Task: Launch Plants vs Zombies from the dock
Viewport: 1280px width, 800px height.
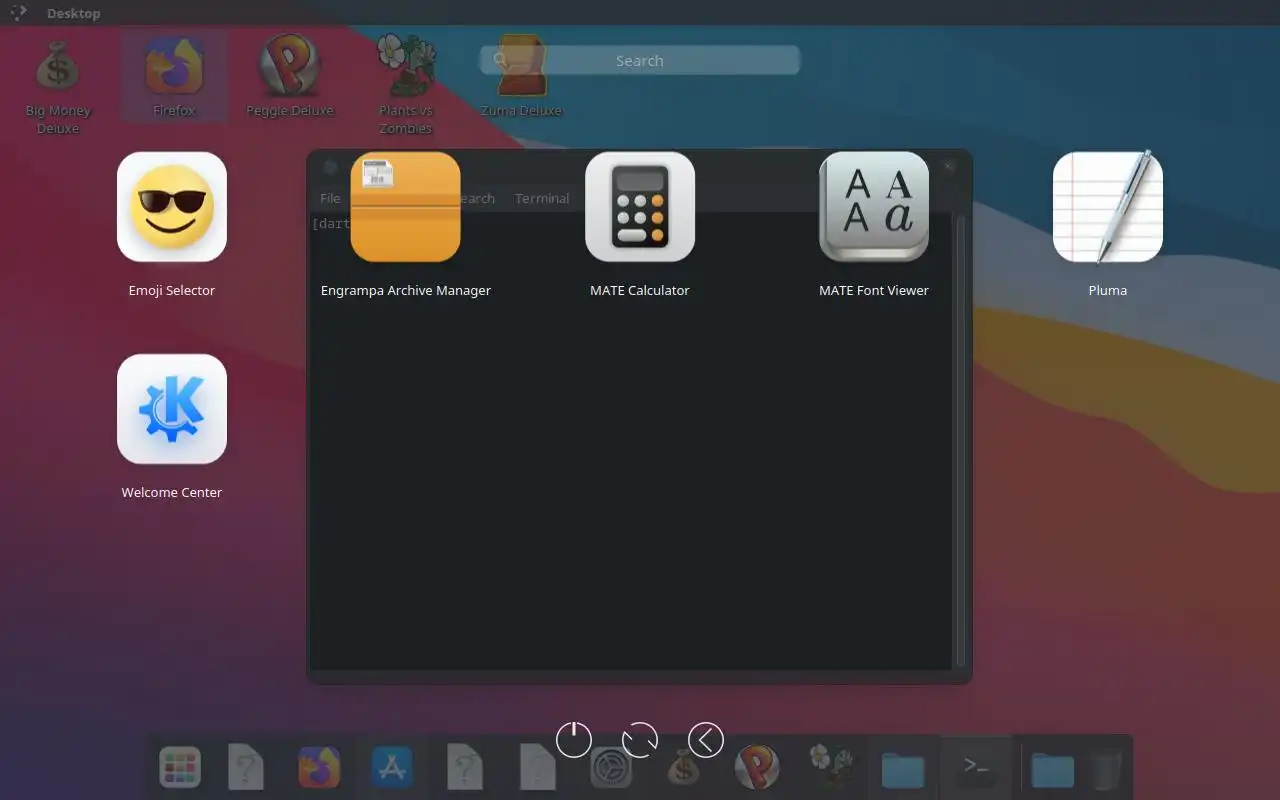Action: tap(830, 768)
